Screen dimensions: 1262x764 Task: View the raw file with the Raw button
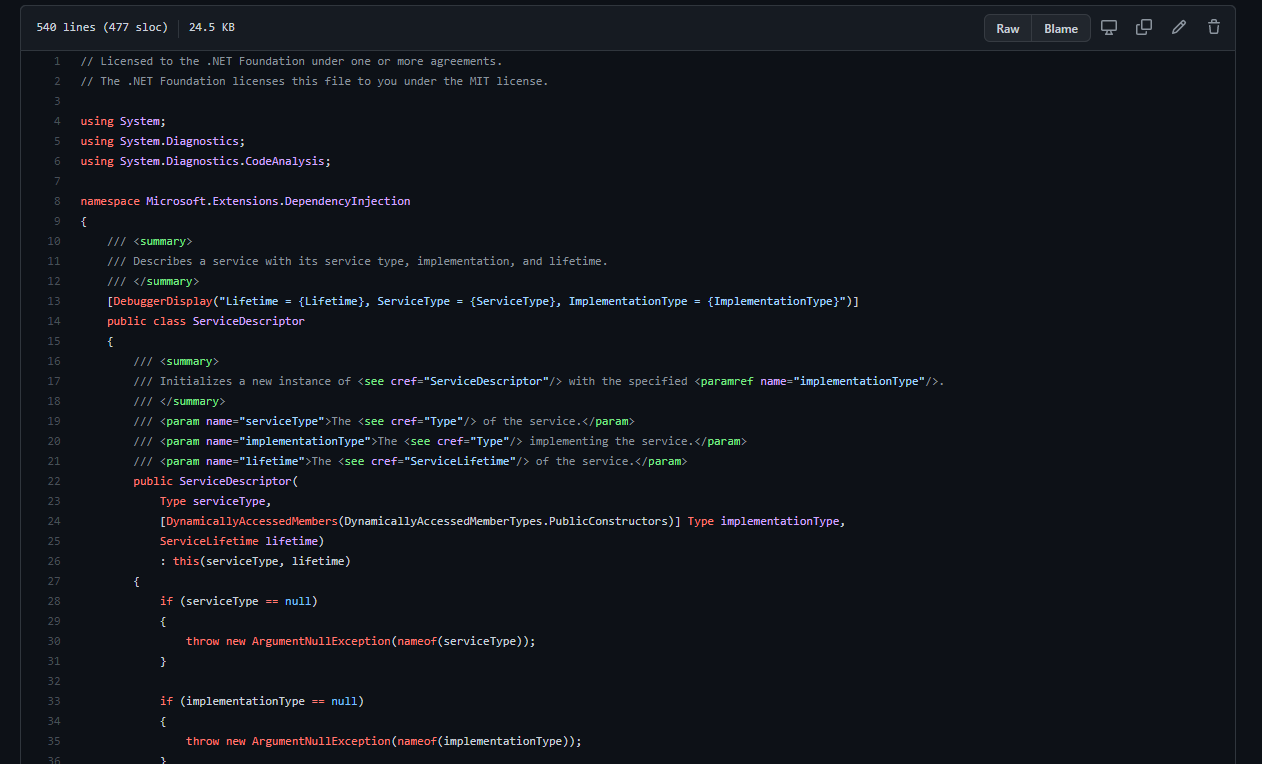[1007, 28]
